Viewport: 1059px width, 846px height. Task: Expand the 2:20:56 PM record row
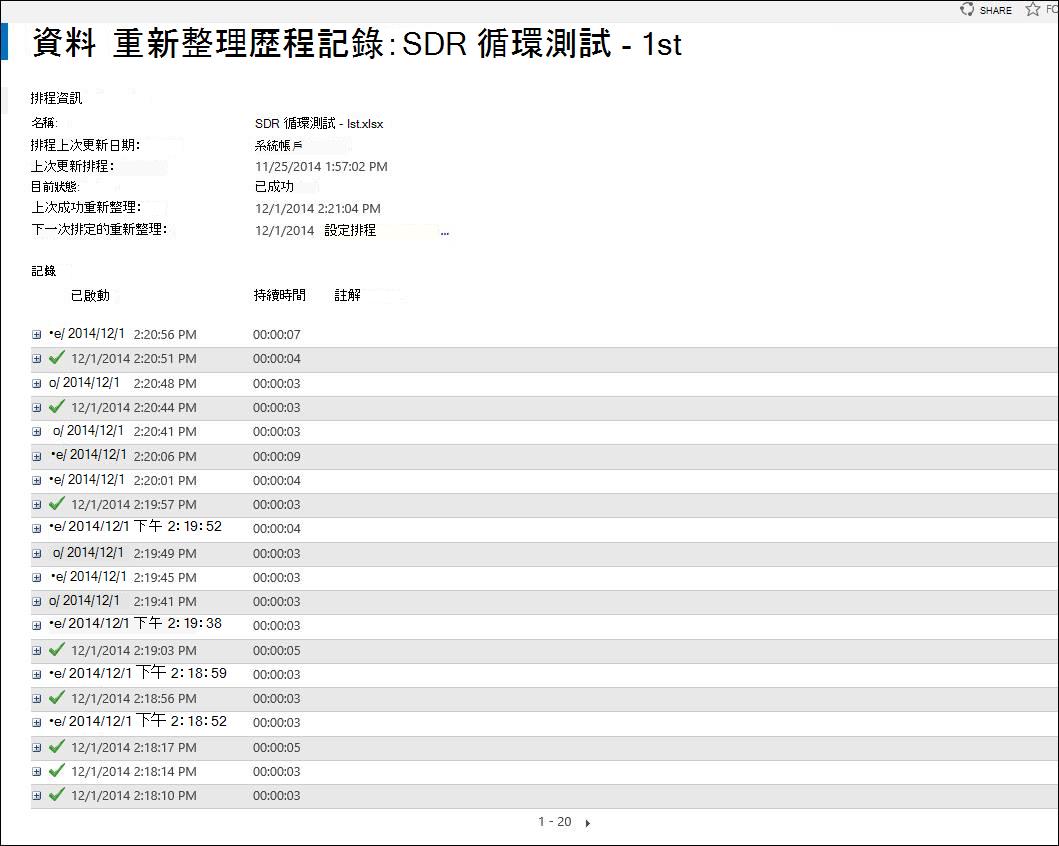tap(36, 335)
